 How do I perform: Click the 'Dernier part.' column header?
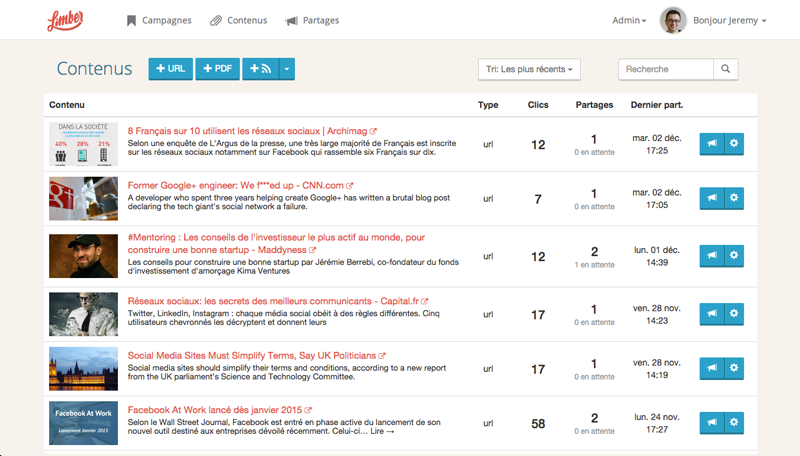657,105
